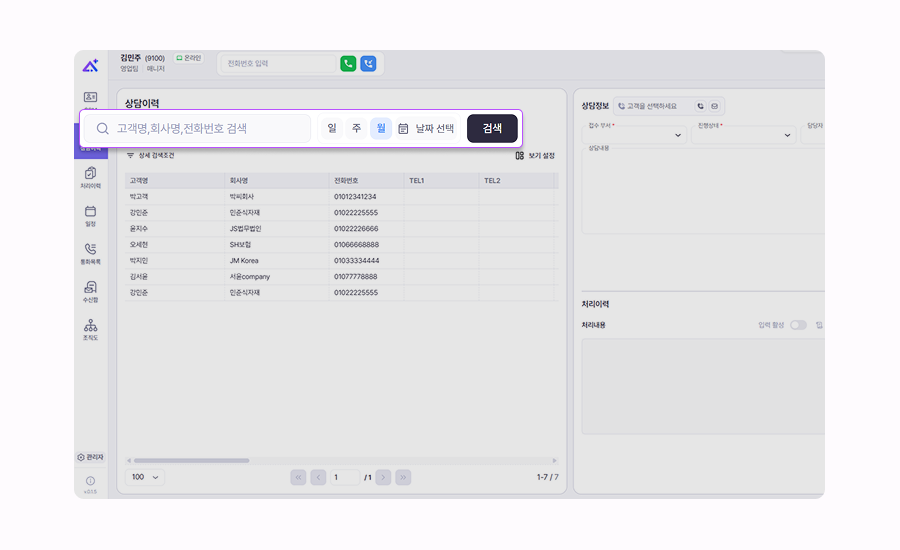Go to previous page of results
The height and width of the screenshot is (550, 900).
pyautogui.click(x=319, y=477)
